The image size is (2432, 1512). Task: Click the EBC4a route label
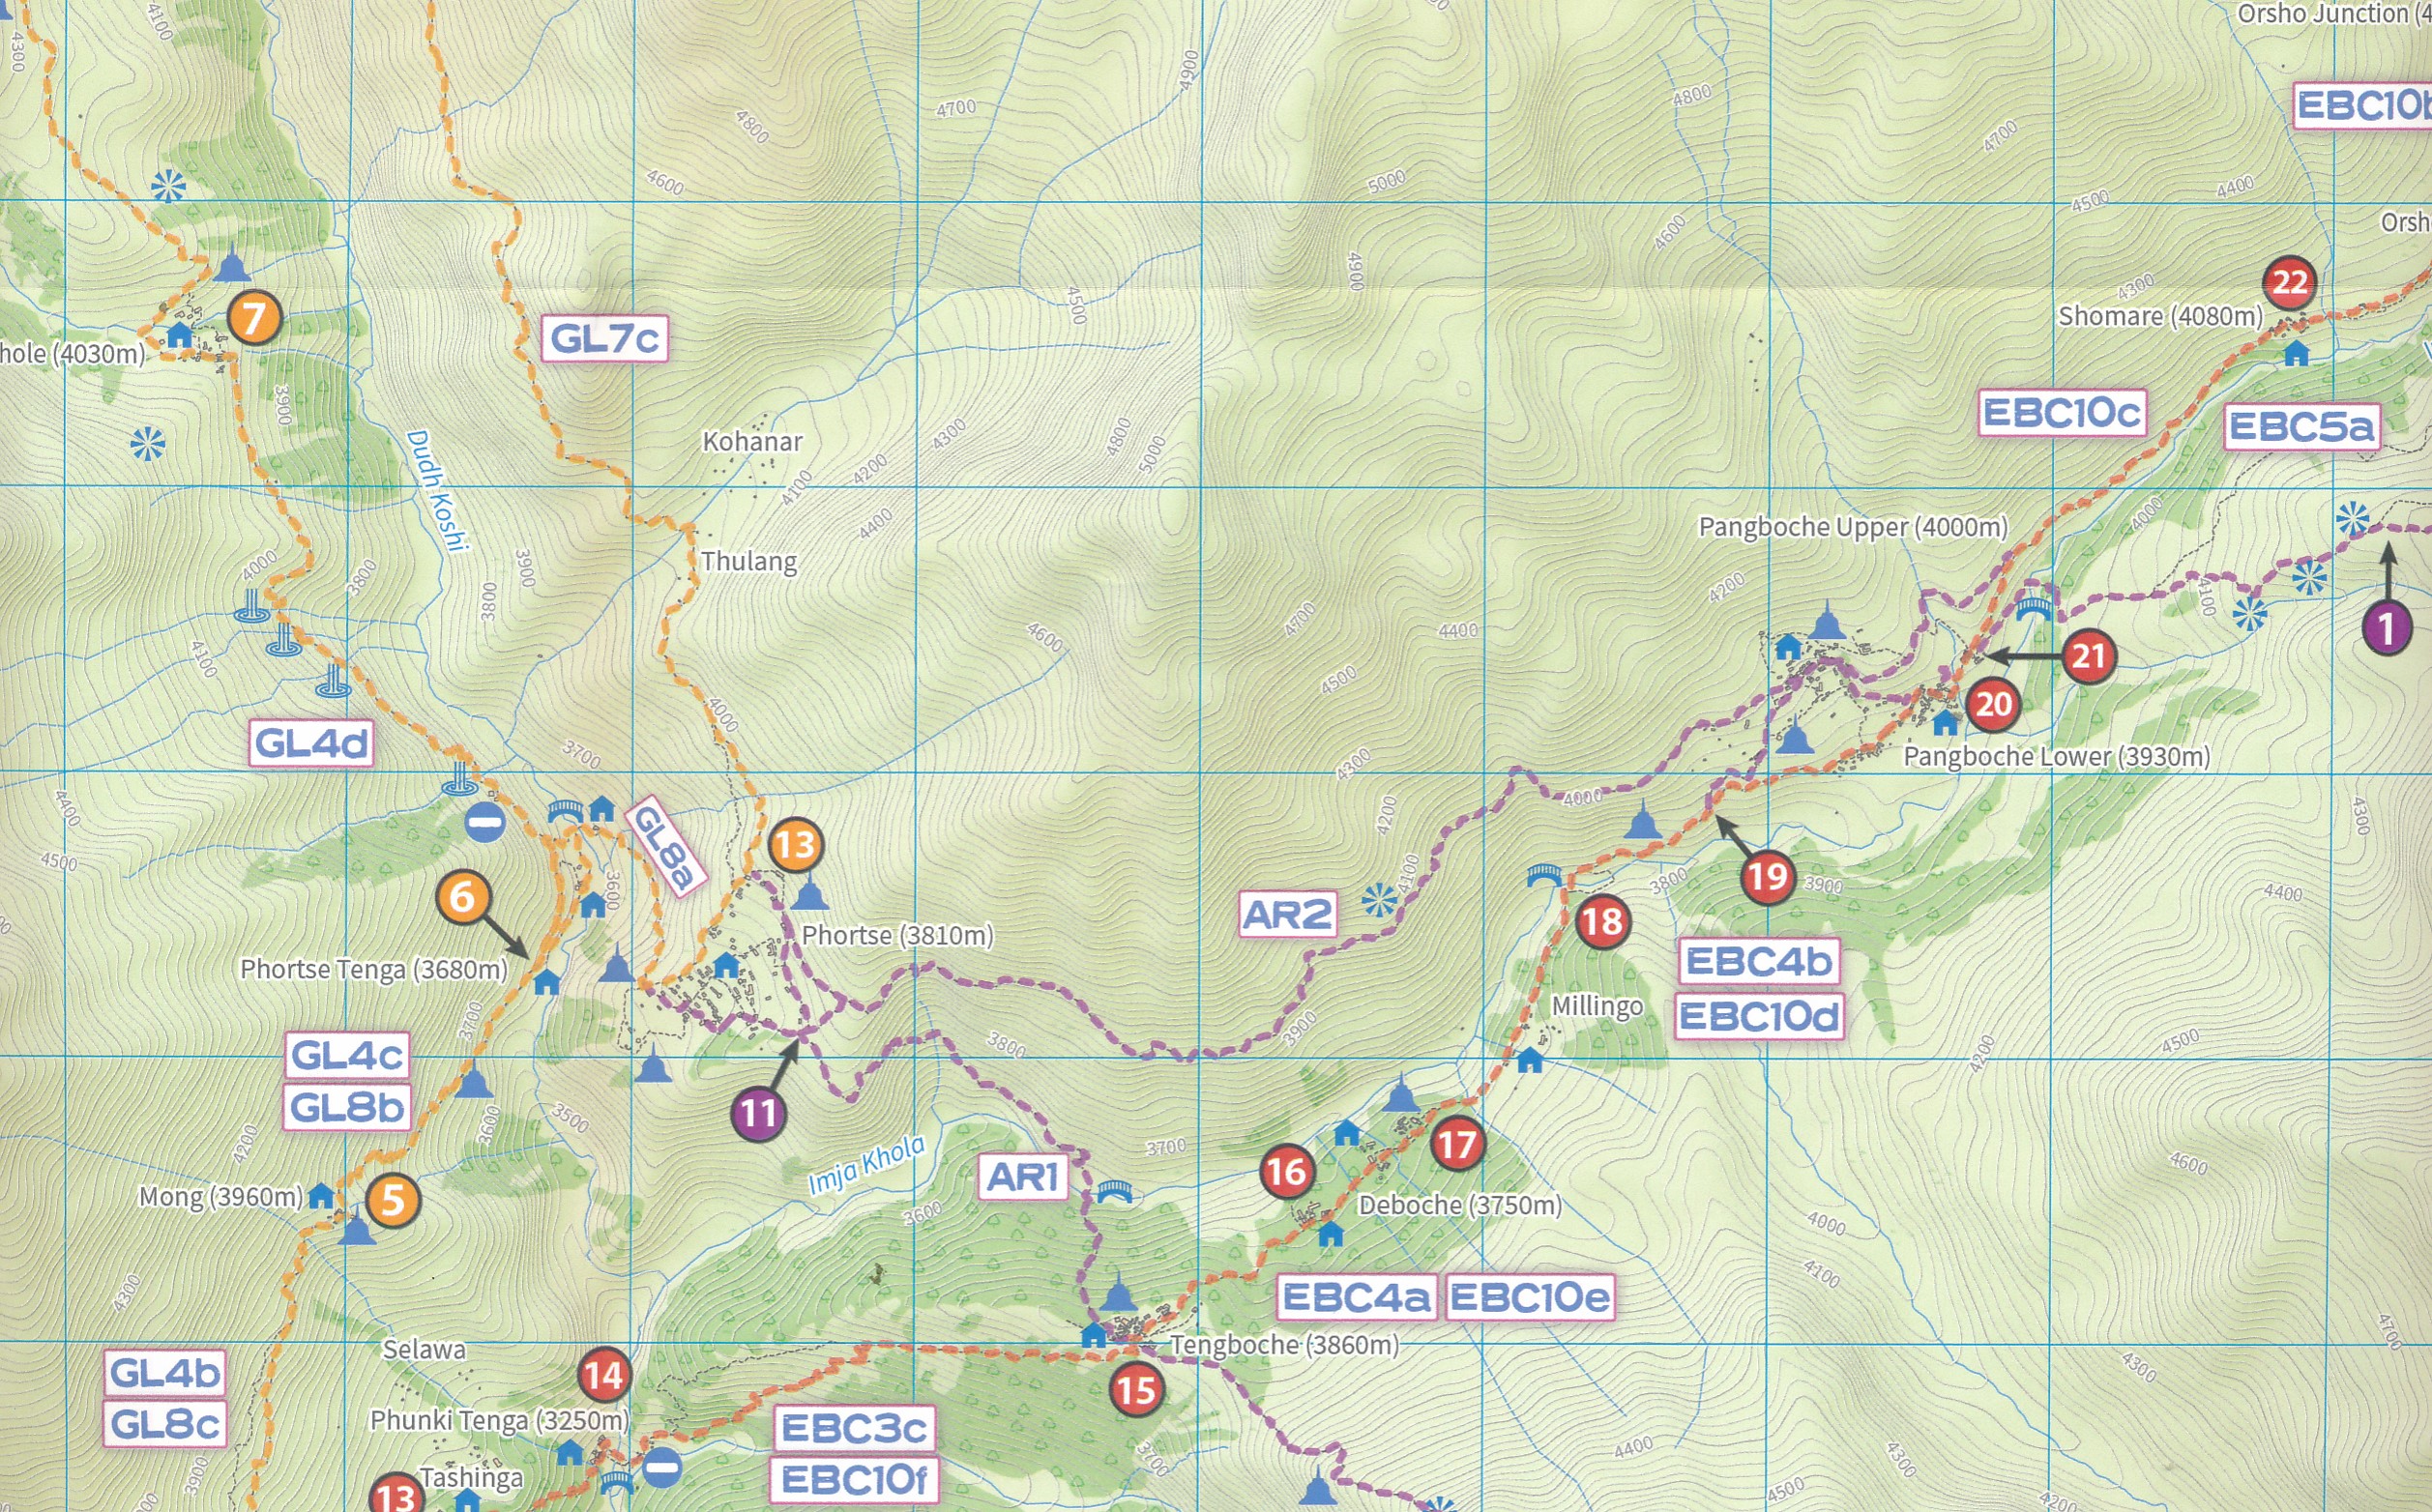click(1356, 1298)
